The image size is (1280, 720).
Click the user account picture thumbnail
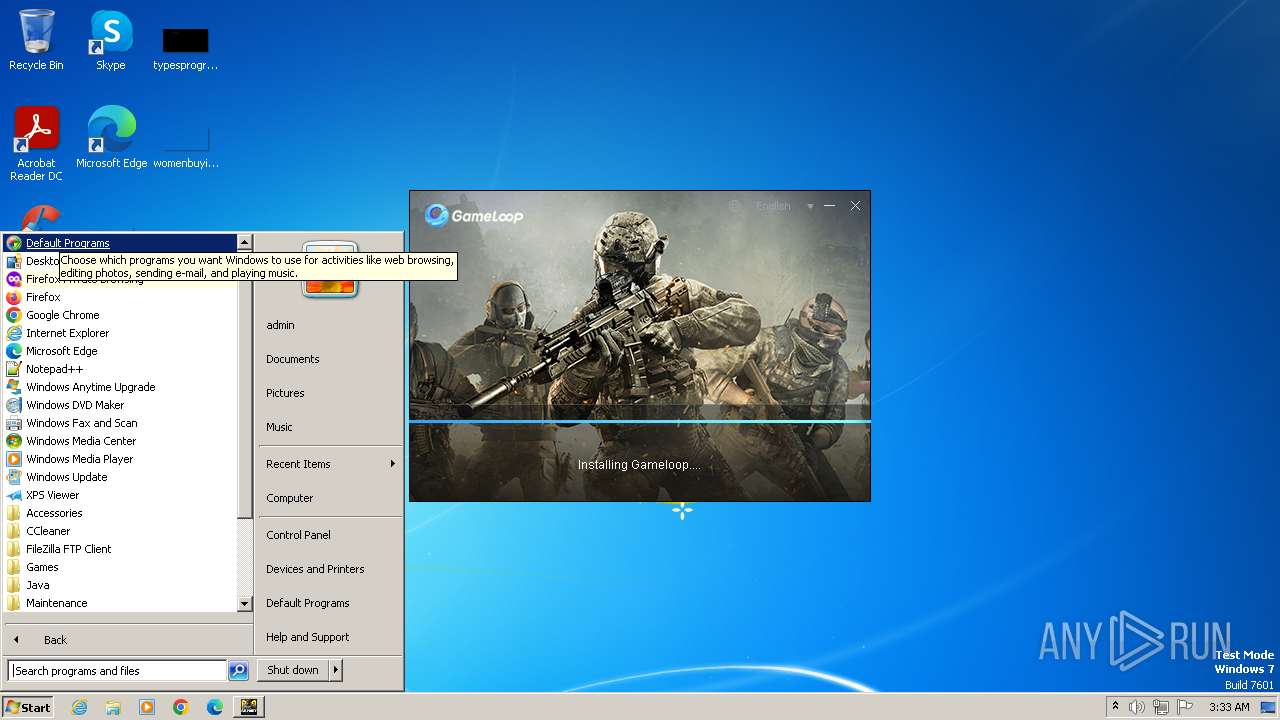330,270
